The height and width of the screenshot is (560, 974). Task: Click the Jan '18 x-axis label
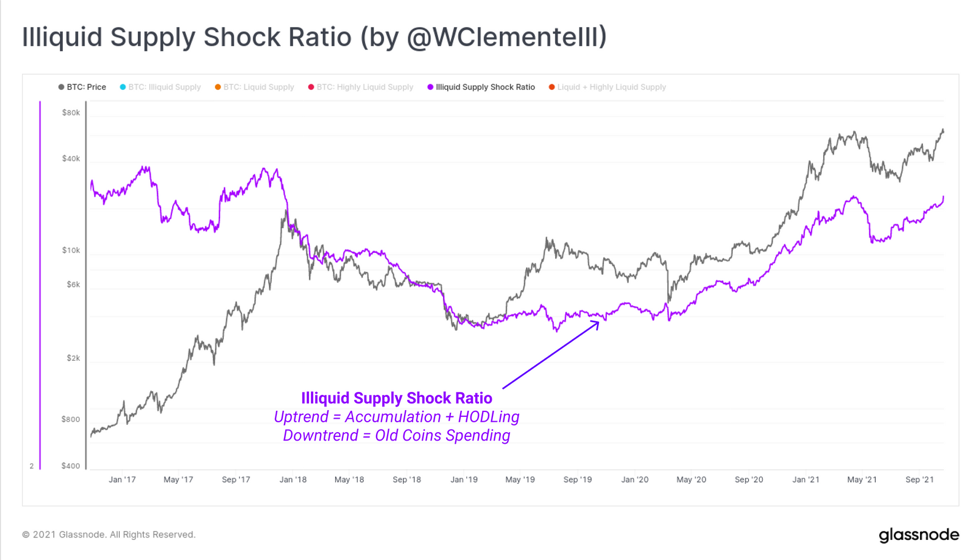click(x=293, y=479)
